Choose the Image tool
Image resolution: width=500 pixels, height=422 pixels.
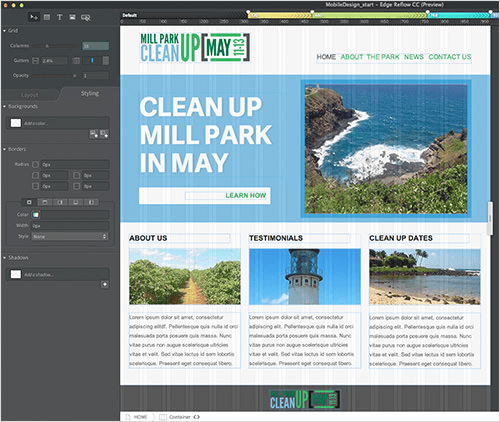[72, 17]
